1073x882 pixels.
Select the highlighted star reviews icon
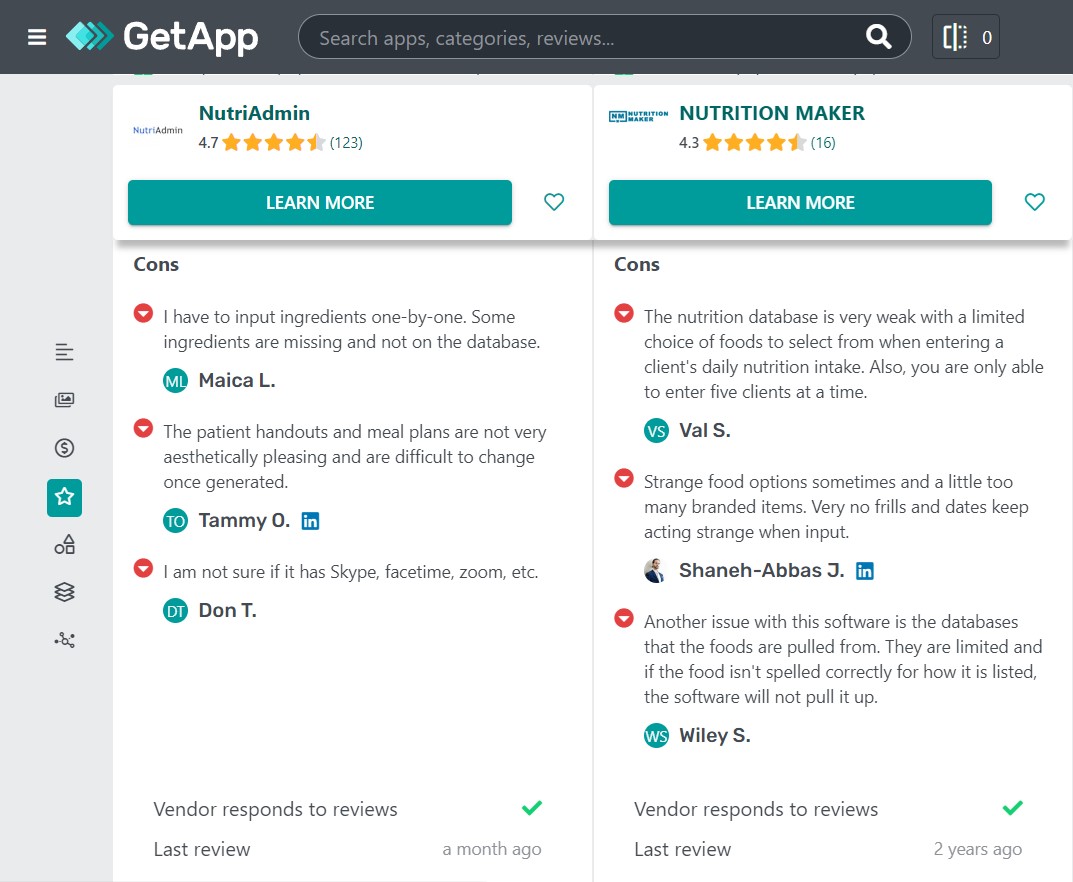click(x=64, y=497)
